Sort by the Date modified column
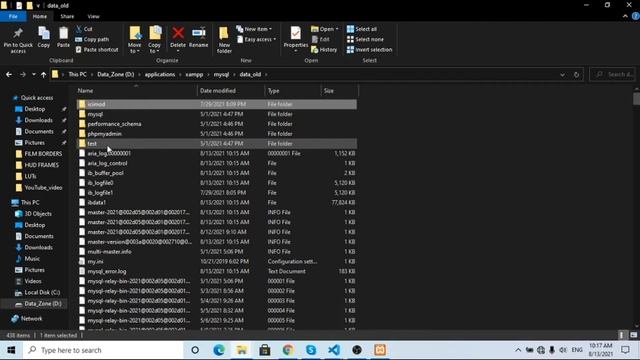The image size is (640, 360). [231, 91]
